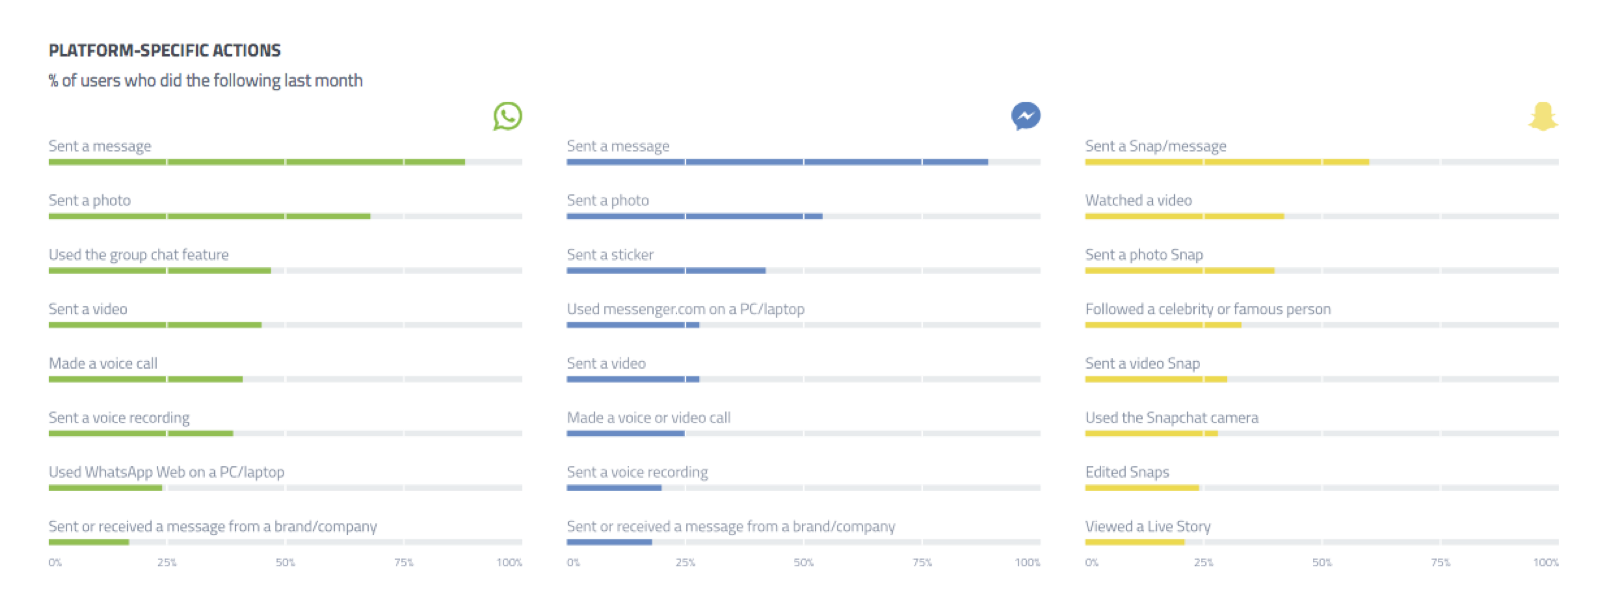The height and width of the screenshot is (605, 1612).
Task: Click the Messenger 'Sent a sticker' label
Action: [x=610, y=255]
